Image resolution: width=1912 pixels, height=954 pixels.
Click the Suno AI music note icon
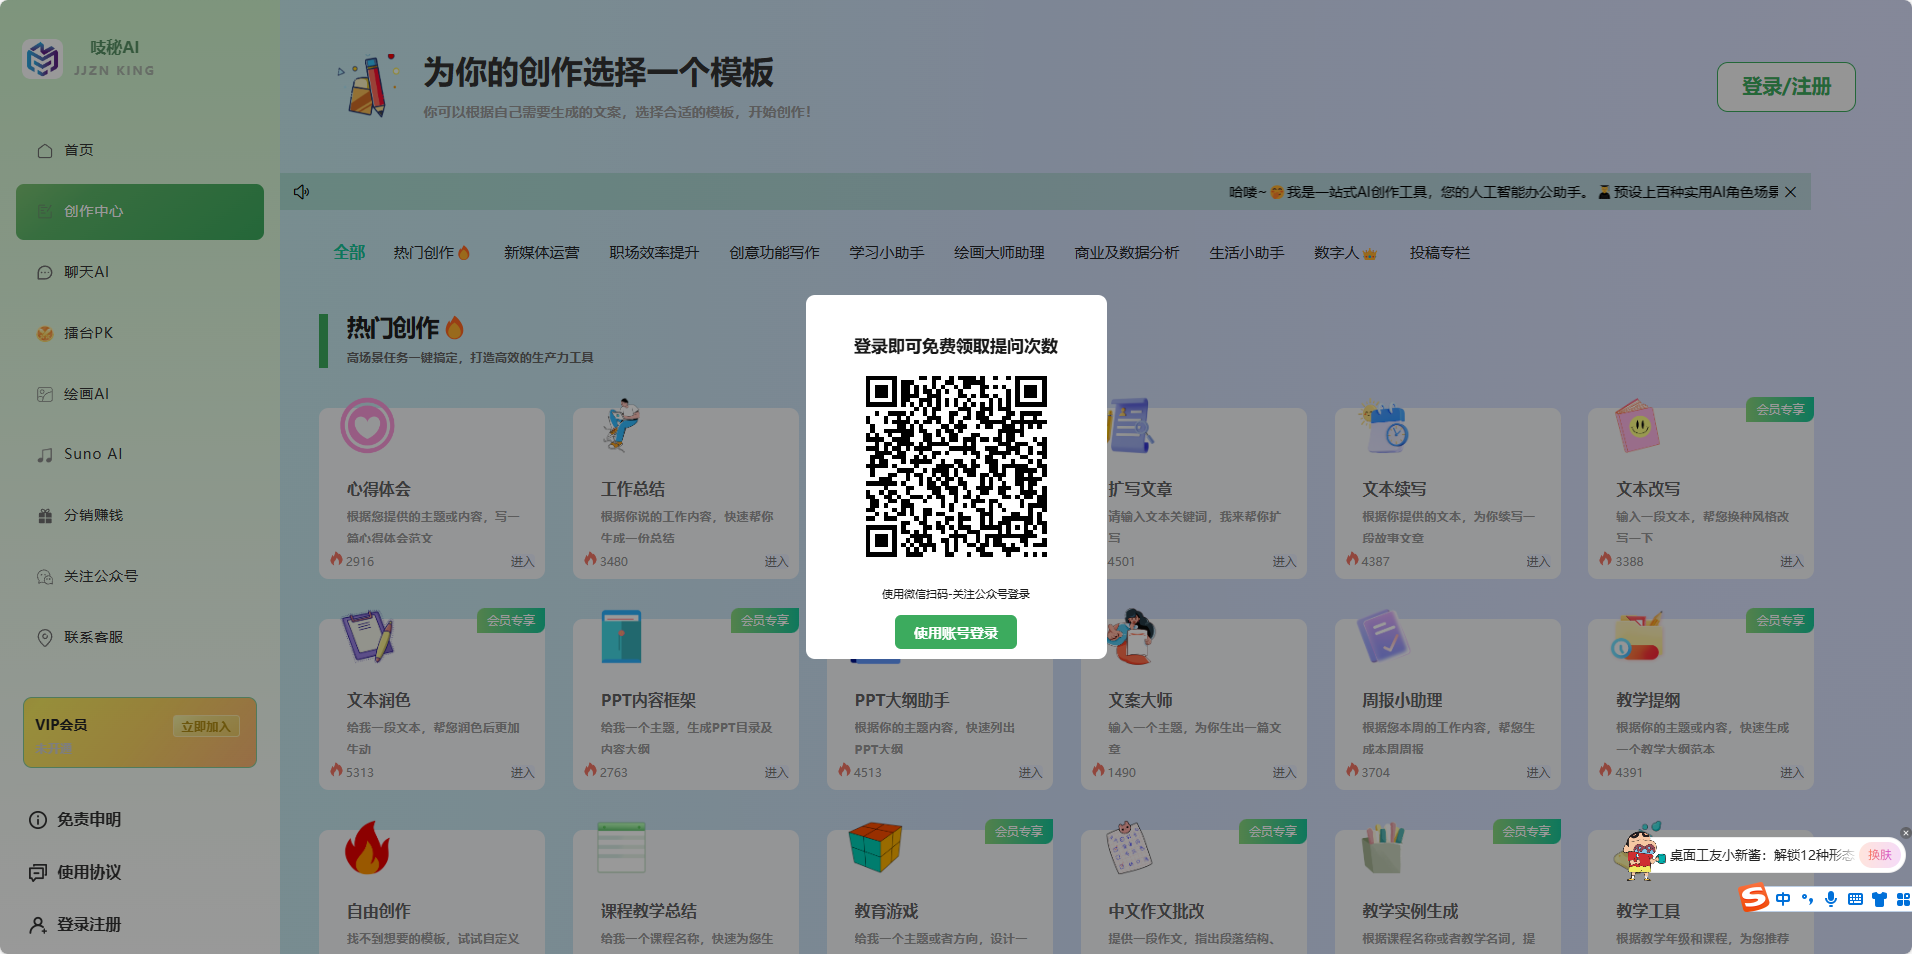(x=45, y=455)
